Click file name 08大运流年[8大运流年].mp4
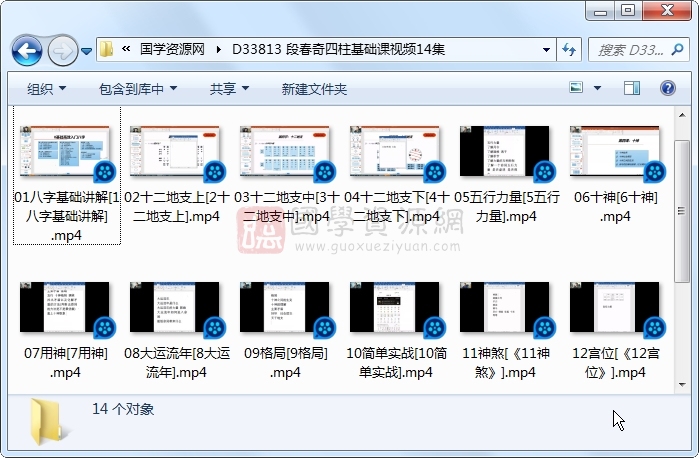The width and height of the screenshot is (699, 458). [177, 363]
